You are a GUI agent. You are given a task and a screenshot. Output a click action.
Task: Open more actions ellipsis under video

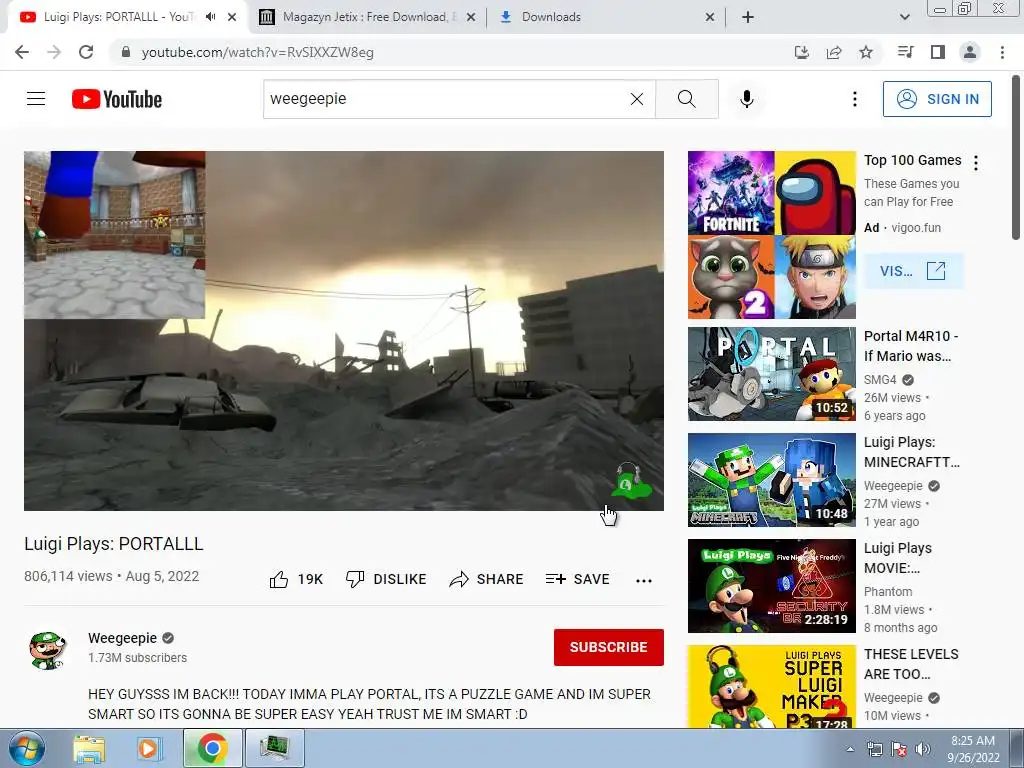tap(644, 580)
